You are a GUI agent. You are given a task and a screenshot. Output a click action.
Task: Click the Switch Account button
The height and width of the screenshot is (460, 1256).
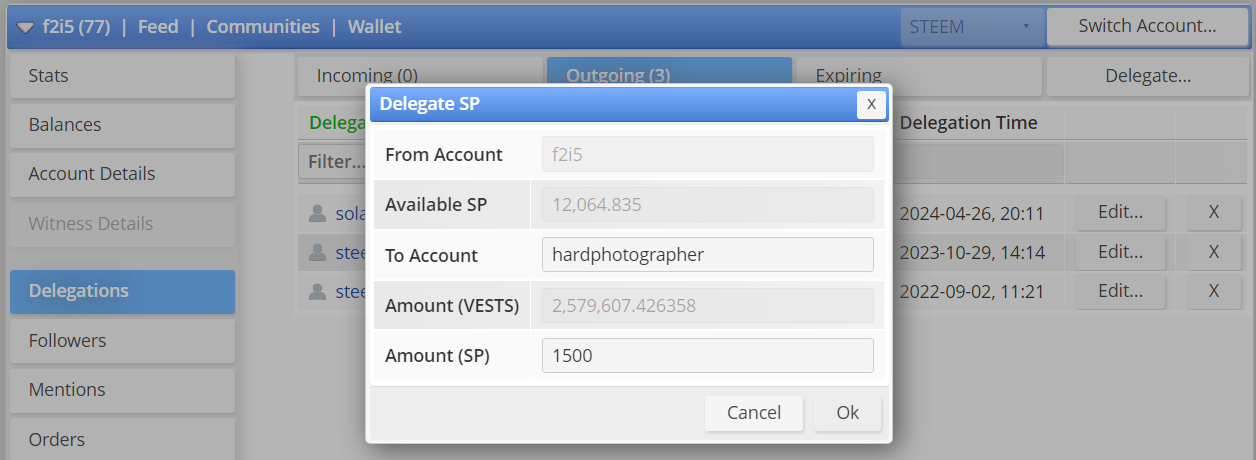(x=1147, y=27)
